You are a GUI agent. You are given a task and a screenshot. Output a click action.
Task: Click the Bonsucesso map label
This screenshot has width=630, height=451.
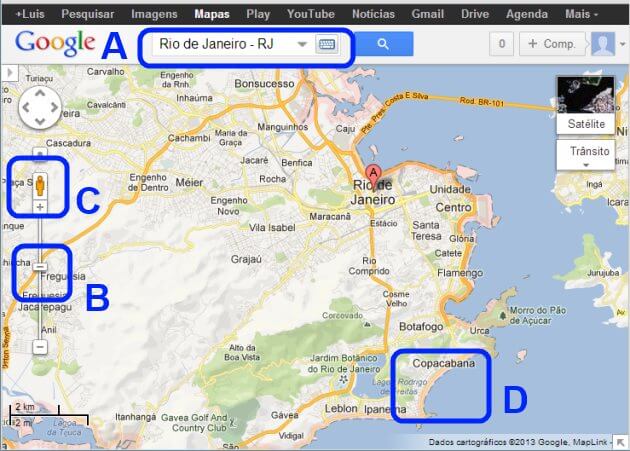(x=264, y=84)
